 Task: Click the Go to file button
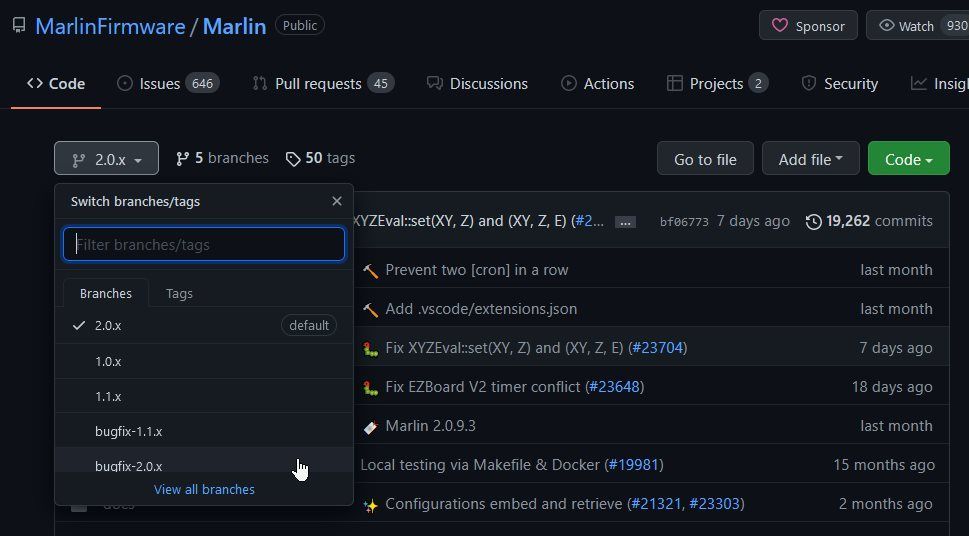point(705,159)
